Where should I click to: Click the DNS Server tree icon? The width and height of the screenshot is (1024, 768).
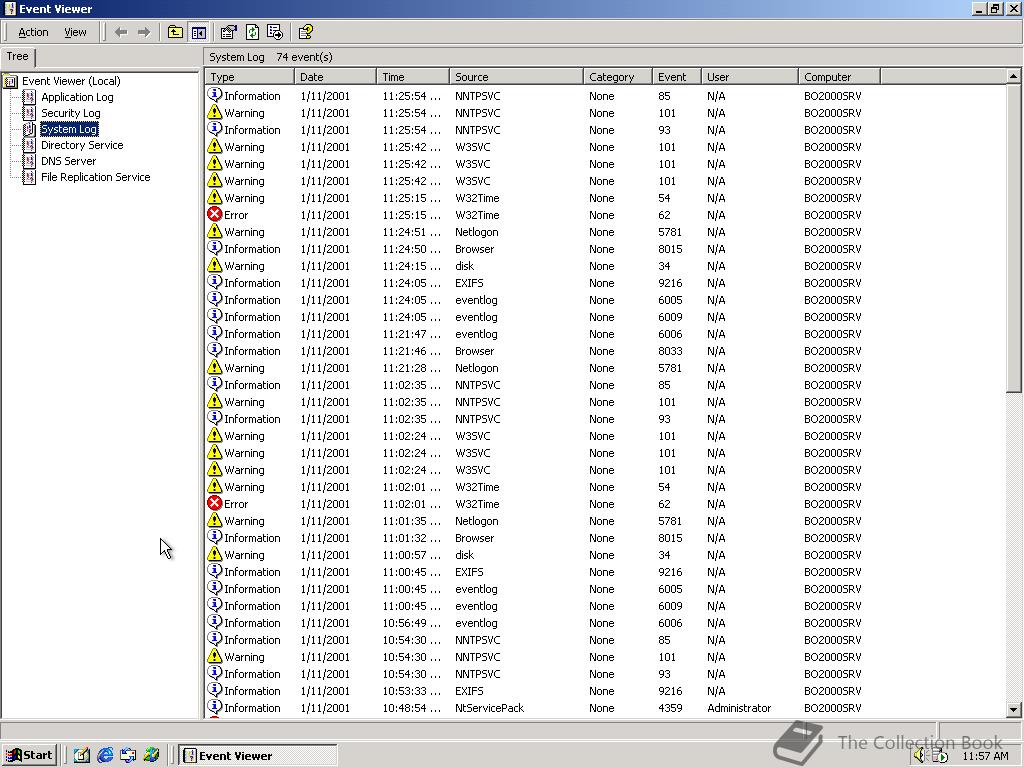pyautogui.click(x=29, y=161)
